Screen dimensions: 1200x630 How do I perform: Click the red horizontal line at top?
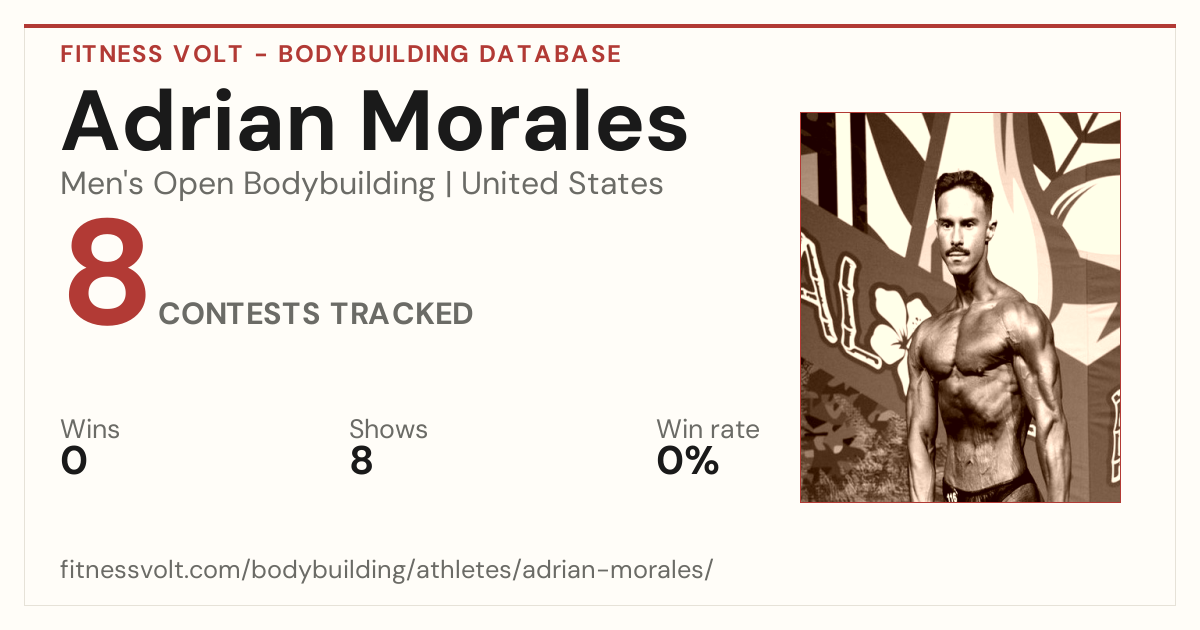point(600,26)
